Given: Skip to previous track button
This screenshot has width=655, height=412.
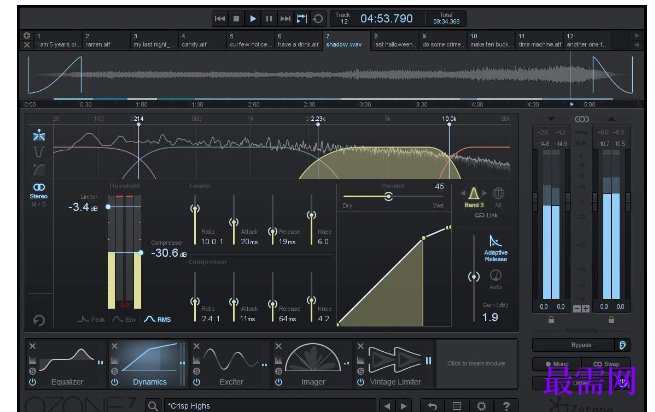Looking at the screenshot, I should click(220, 19).
